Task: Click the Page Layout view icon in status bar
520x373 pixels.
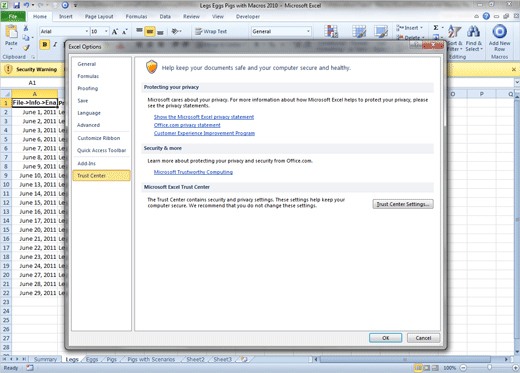Action: pos(426,368)
